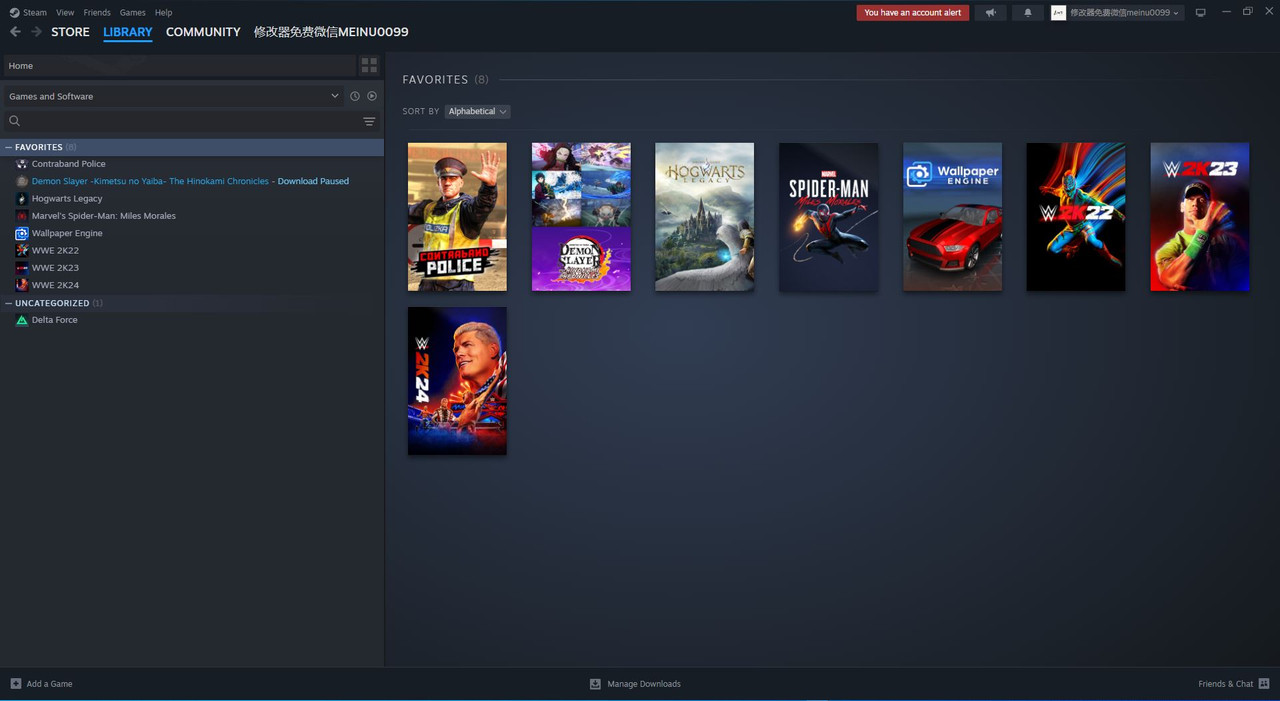This screenshot has height=701, width=1280.
Task: Click the Friends & Chat icon
Action: 1264,684
